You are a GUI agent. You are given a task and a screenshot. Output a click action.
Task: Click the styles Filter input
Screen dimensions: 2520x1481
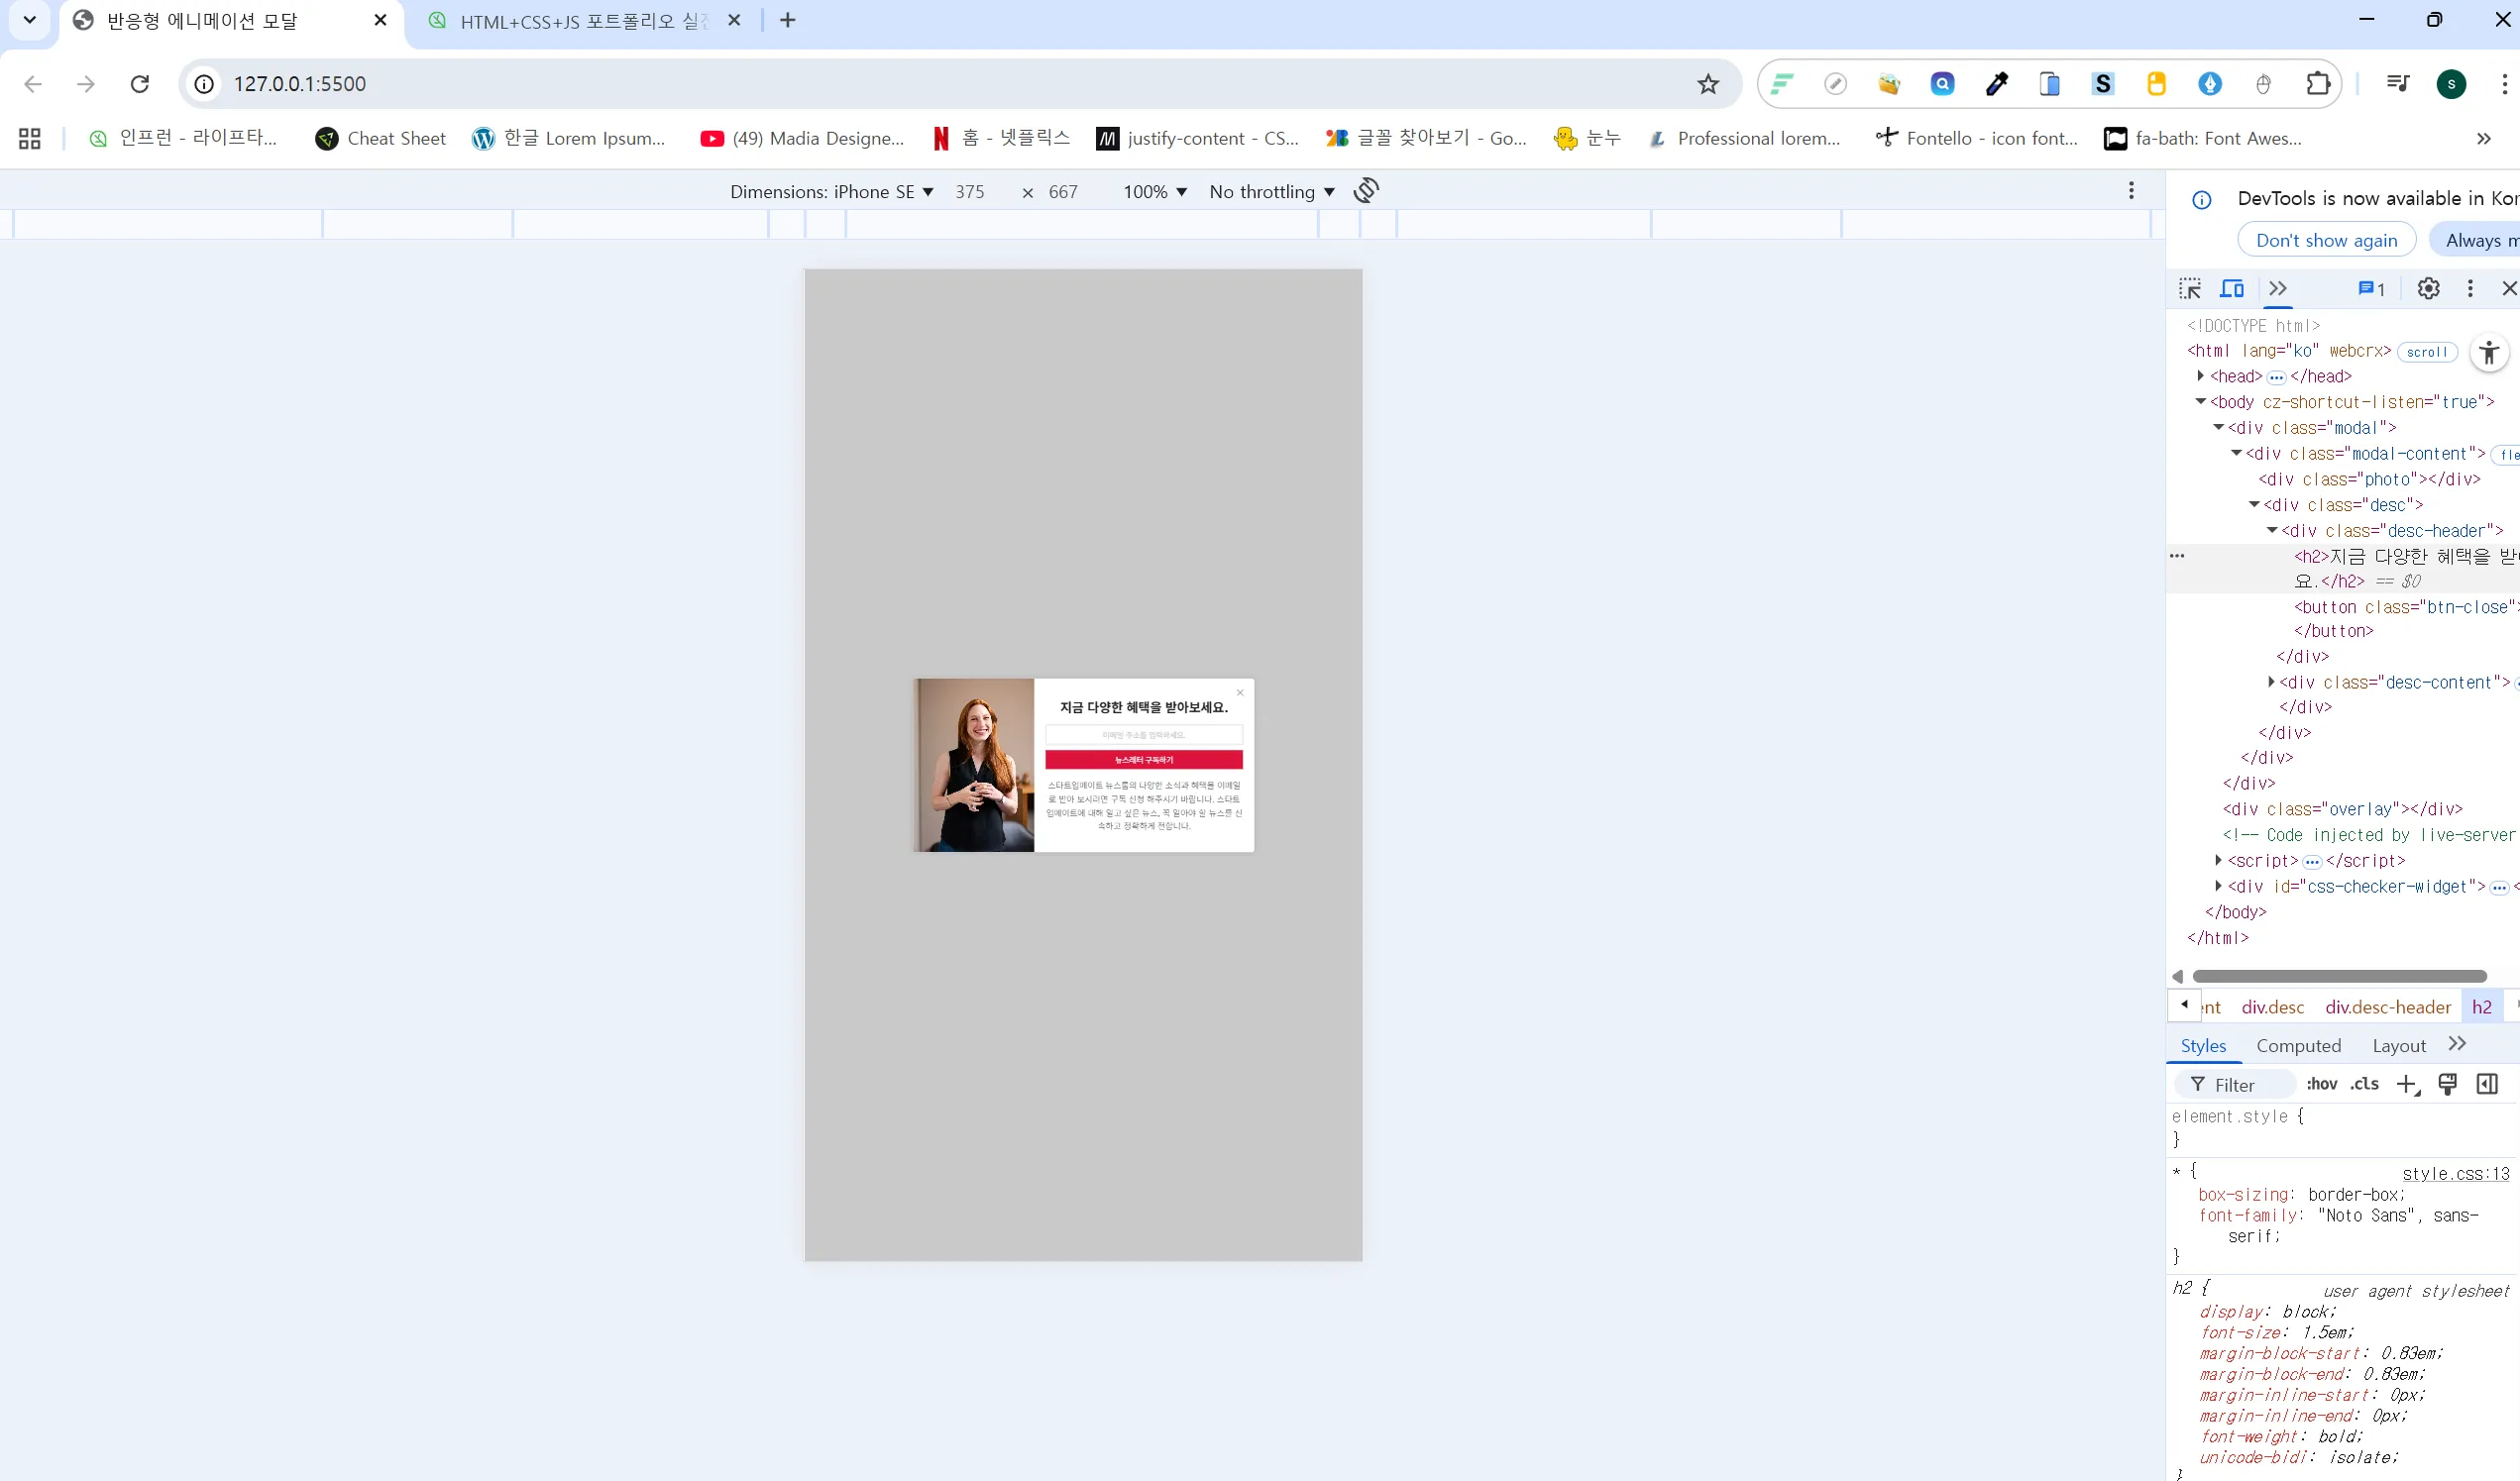(2235, 1085)
